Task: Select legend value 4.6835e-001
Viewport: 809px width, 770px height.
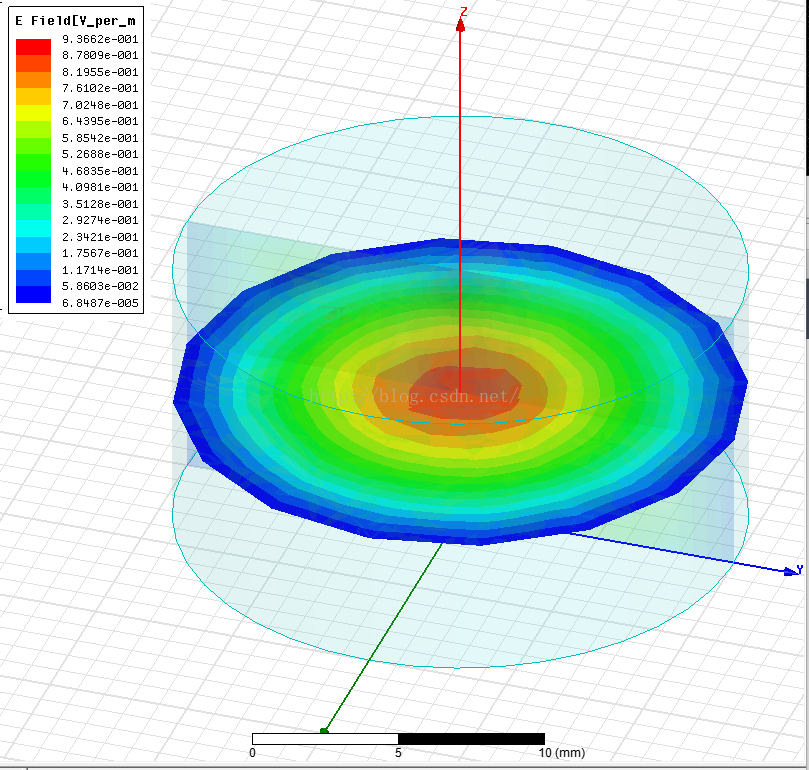Action: 100,171
